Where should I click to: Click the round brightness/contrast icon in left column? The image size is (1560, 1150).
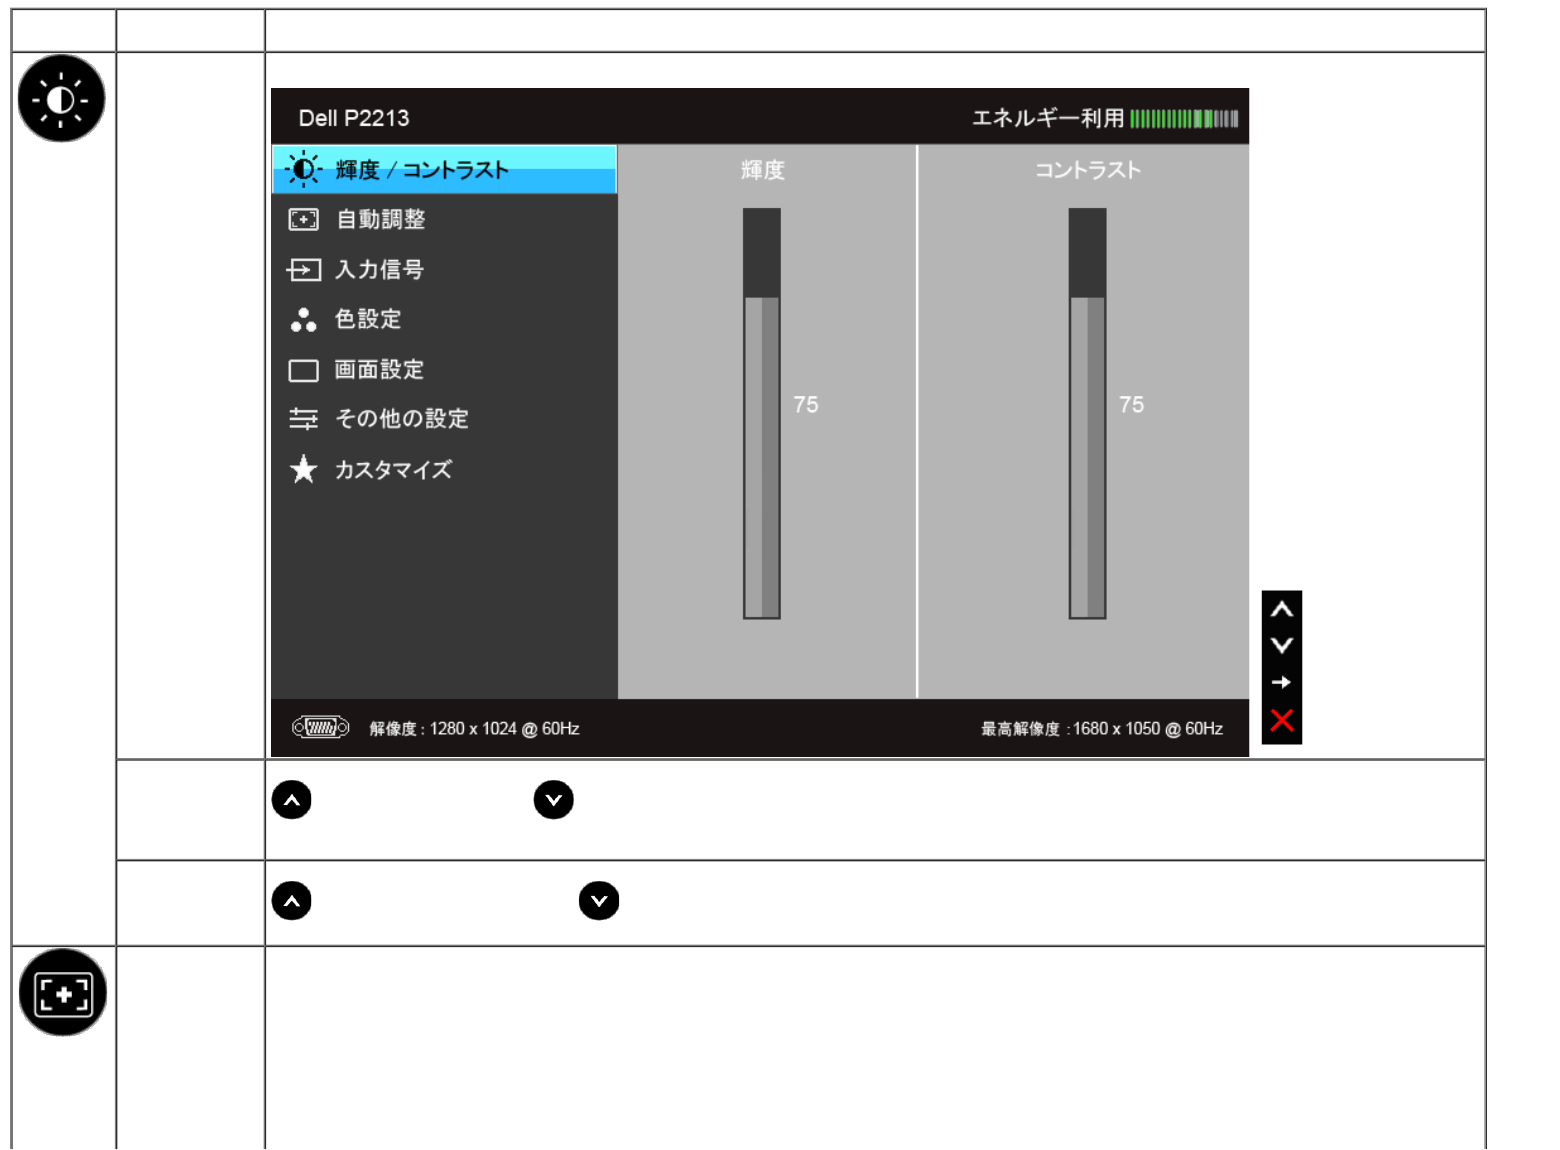(61, 98)
